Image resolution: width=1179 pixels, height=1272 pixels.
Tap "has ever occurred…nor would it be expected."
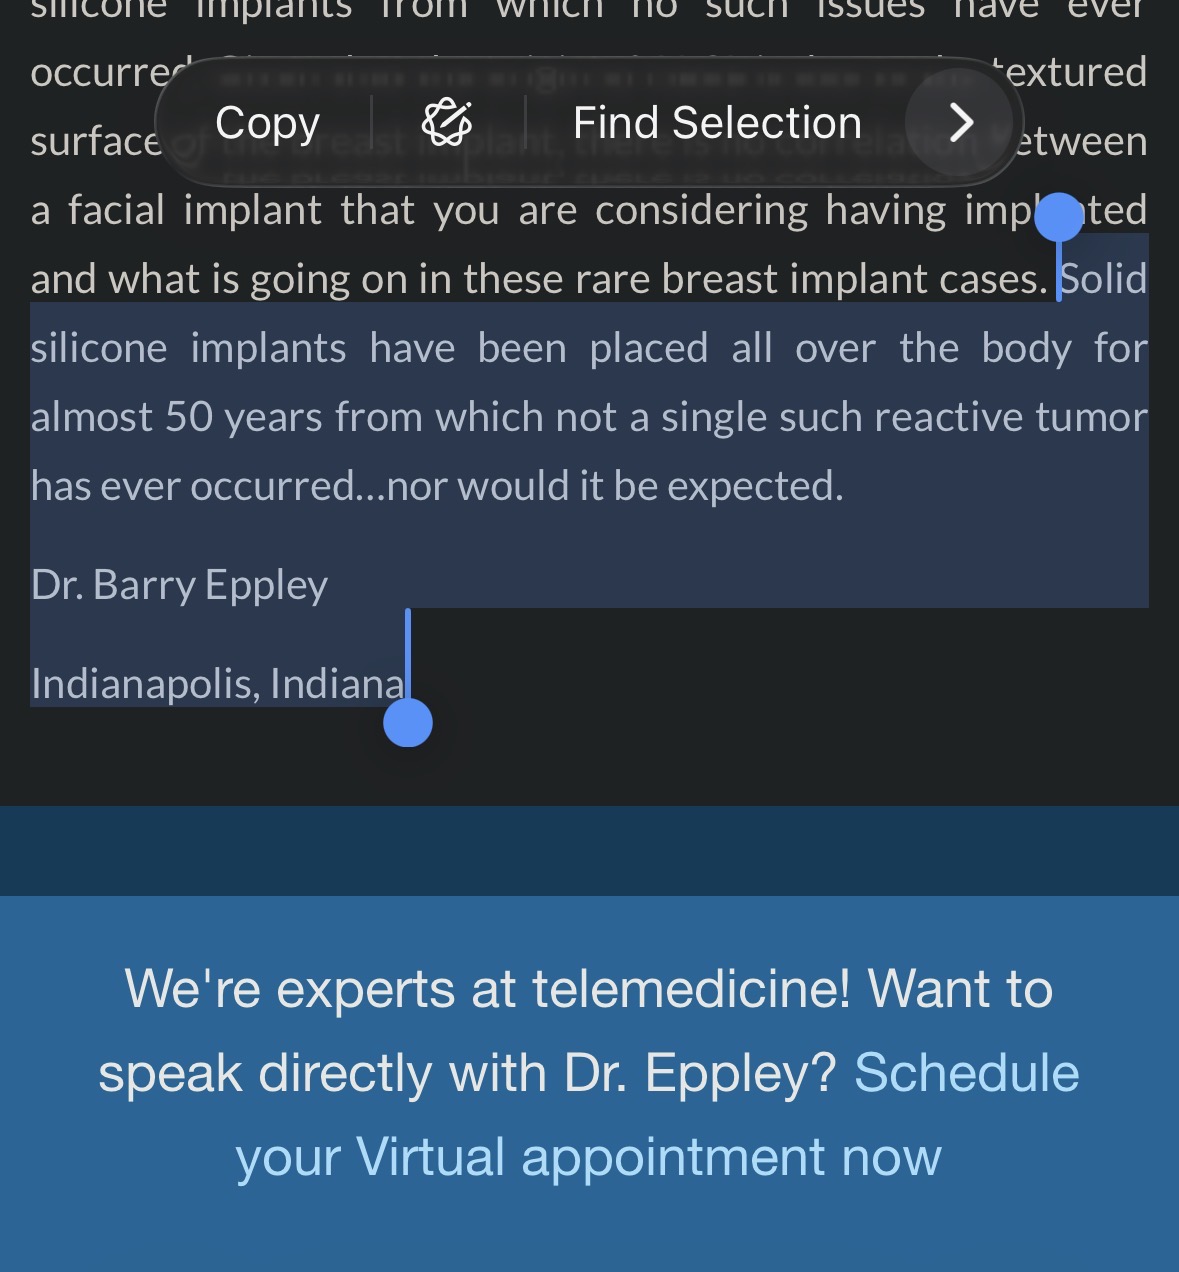point(437,487)
